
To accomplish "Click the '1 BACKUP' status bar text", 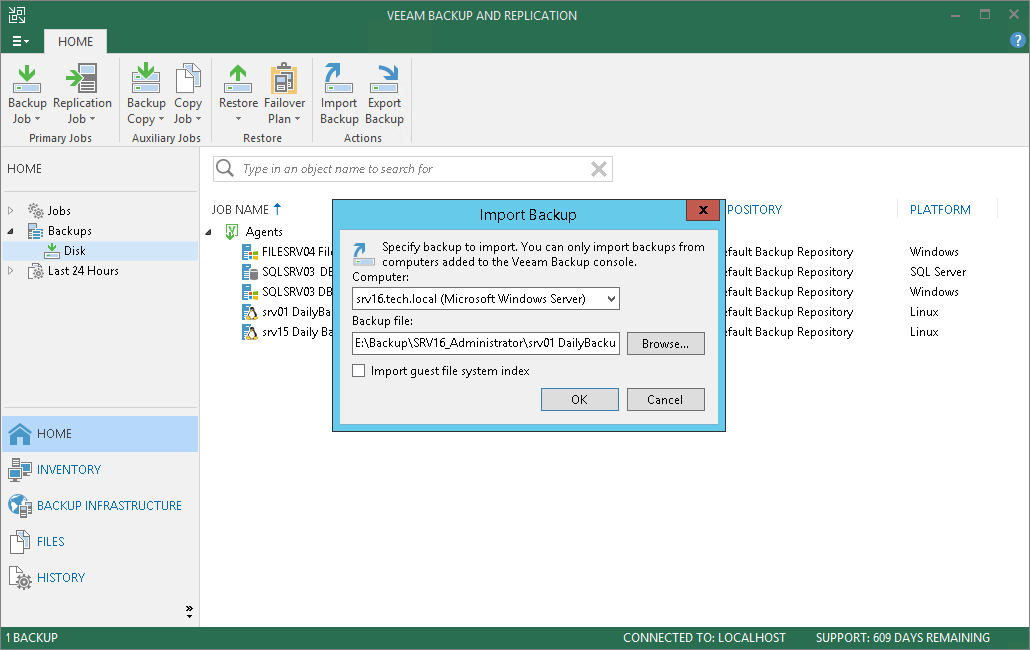I will point(32,638).
